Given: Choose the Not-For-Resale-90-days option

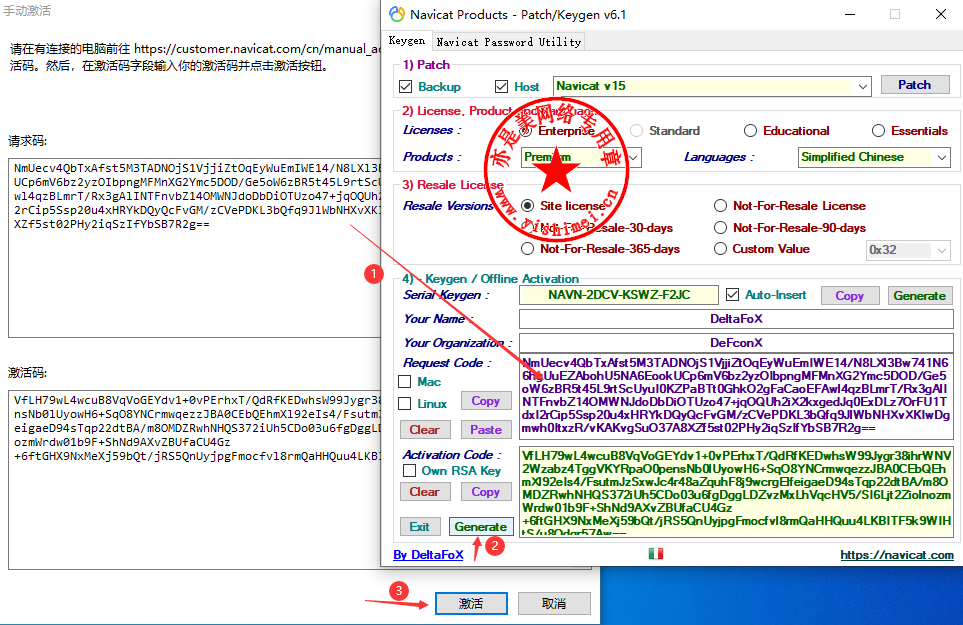Looking at the screenshot, I should pyautogui.click(x=720, y=228).
